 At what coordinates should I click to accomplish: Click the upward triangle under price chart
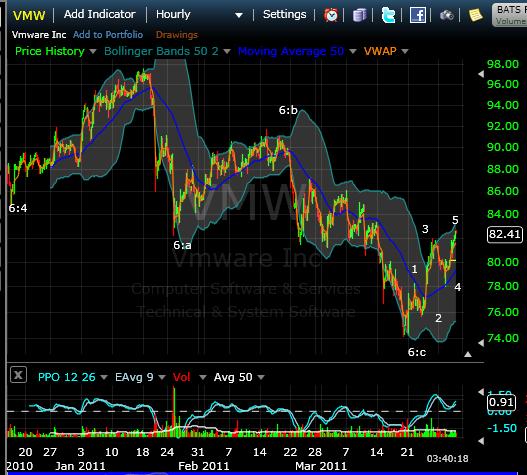click(468, 354)
